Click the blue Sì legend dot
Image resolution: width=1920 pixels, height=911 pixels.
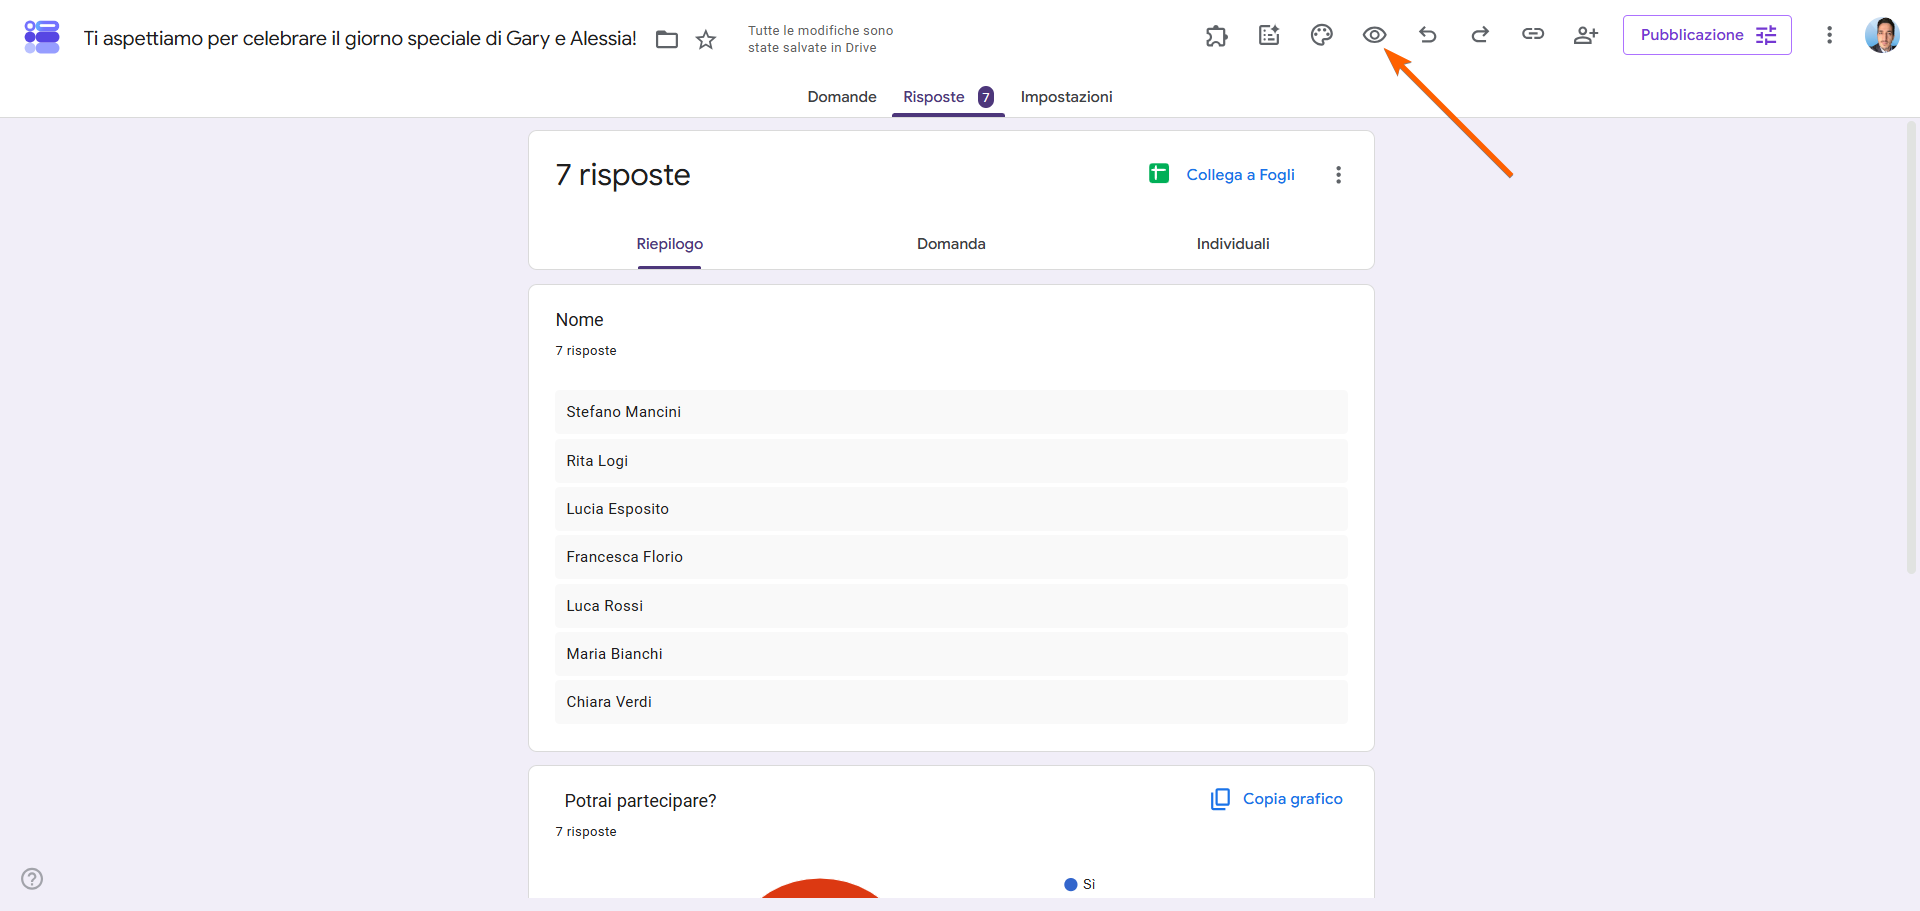1070,884
